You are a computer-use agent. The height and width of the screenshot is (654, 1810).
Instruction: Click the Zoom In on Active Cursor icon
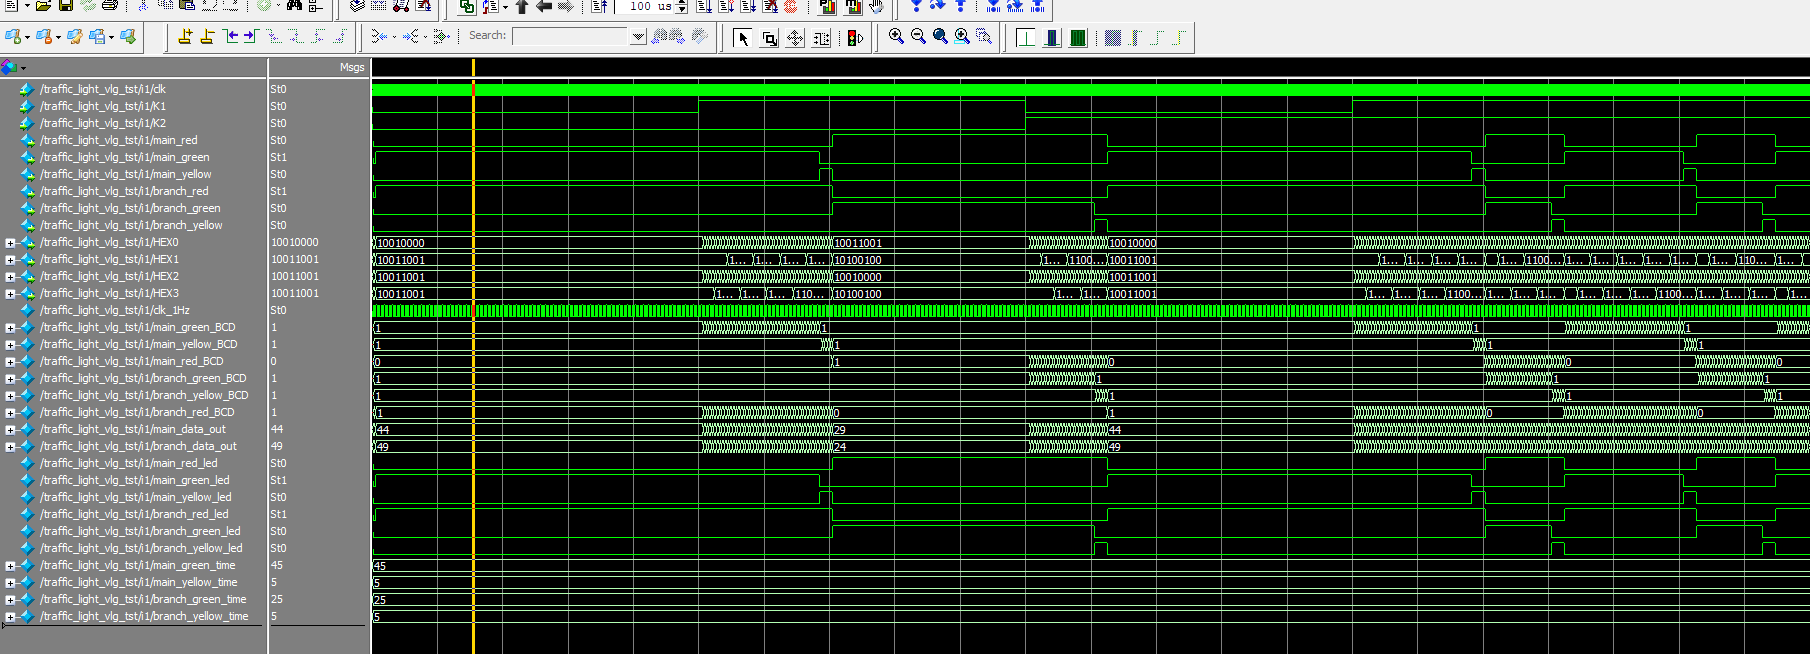(x=962, y=37)
